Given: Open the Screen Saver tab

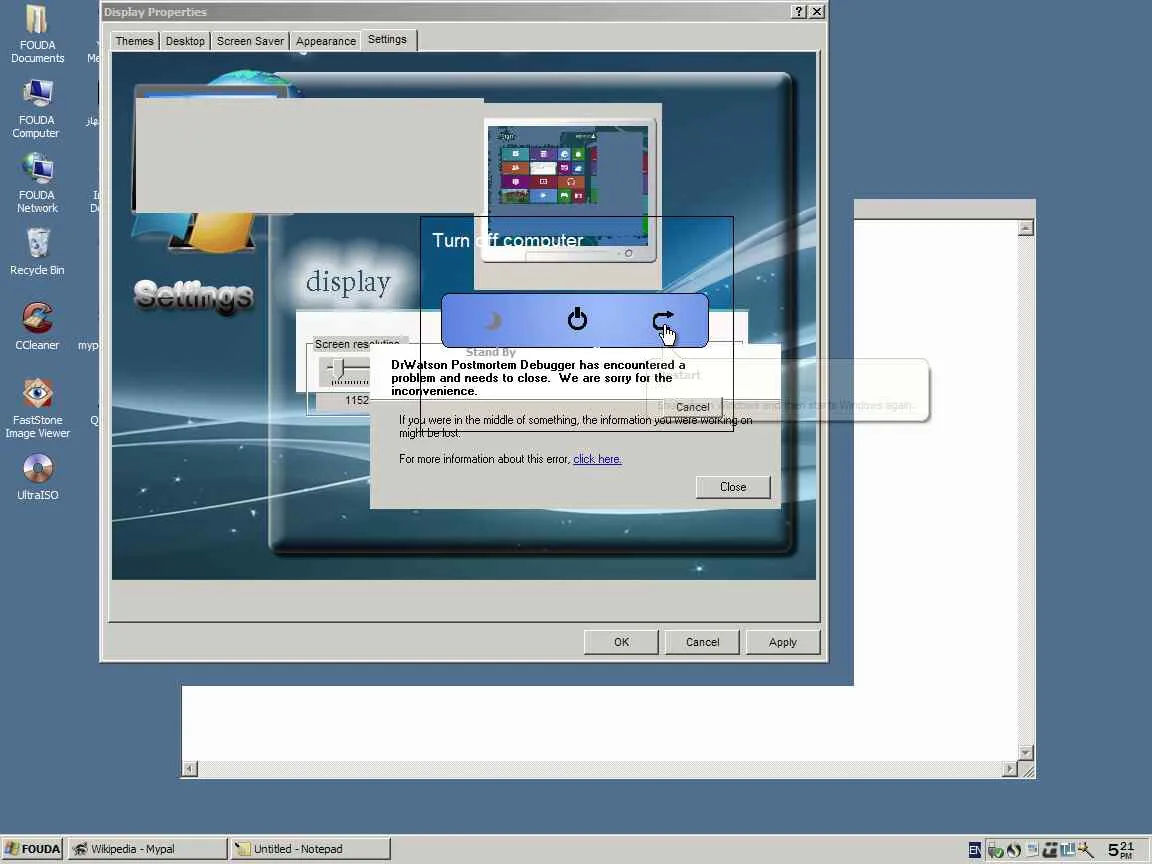Looking at the screenshot, I should [250, 41].
